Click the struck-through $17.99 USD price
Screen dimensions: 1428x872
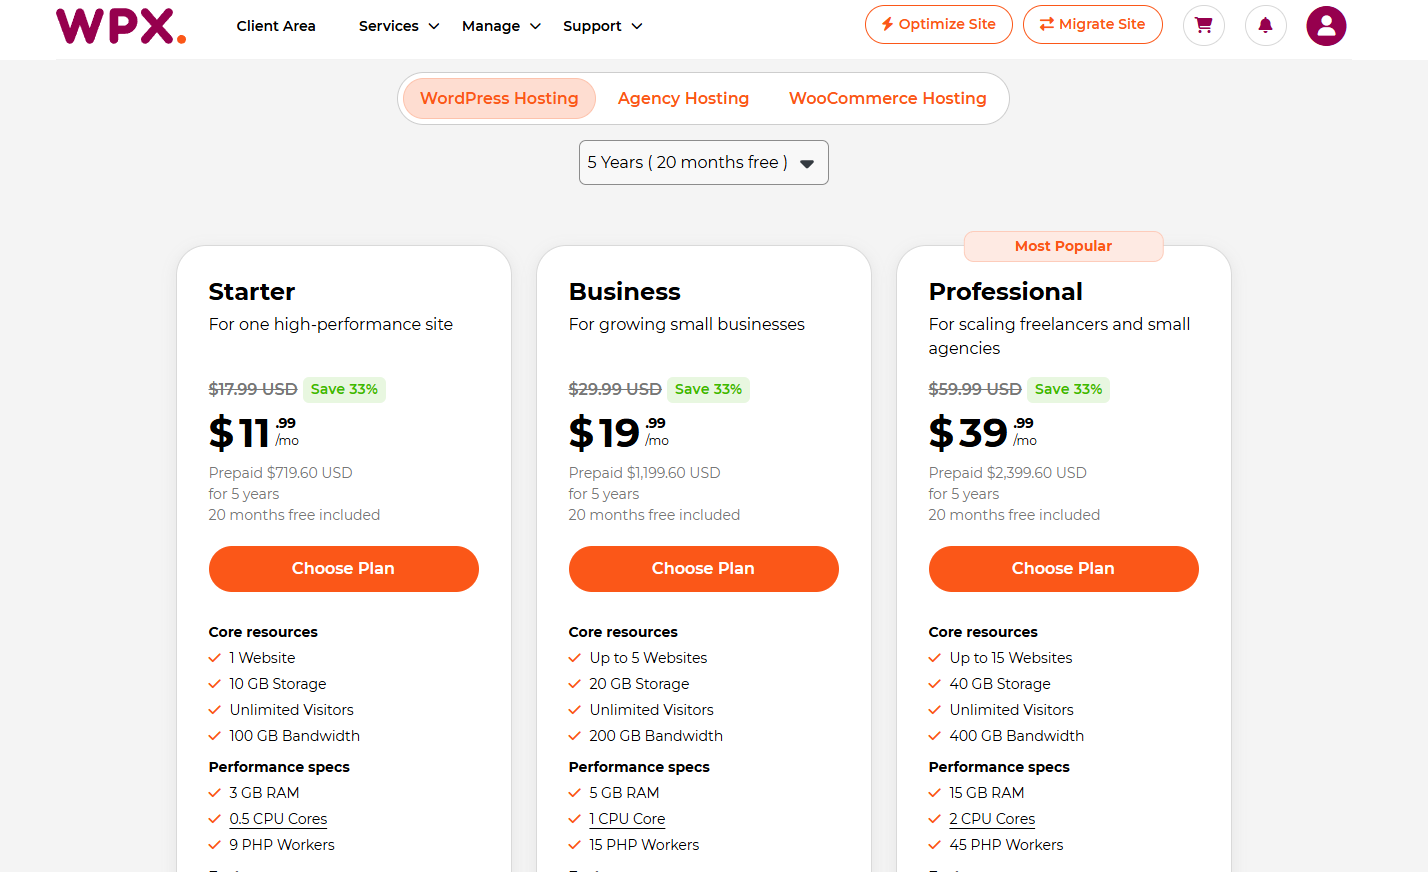(253, 389)
